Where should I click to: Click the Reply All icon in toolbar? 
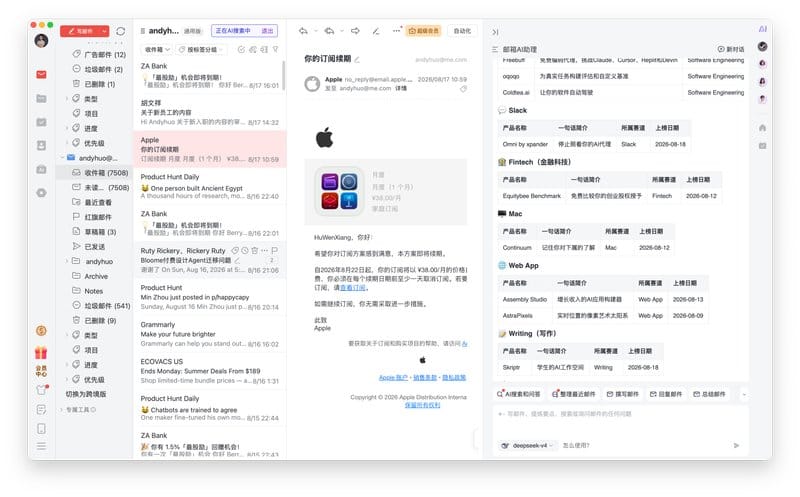[330, 31]
